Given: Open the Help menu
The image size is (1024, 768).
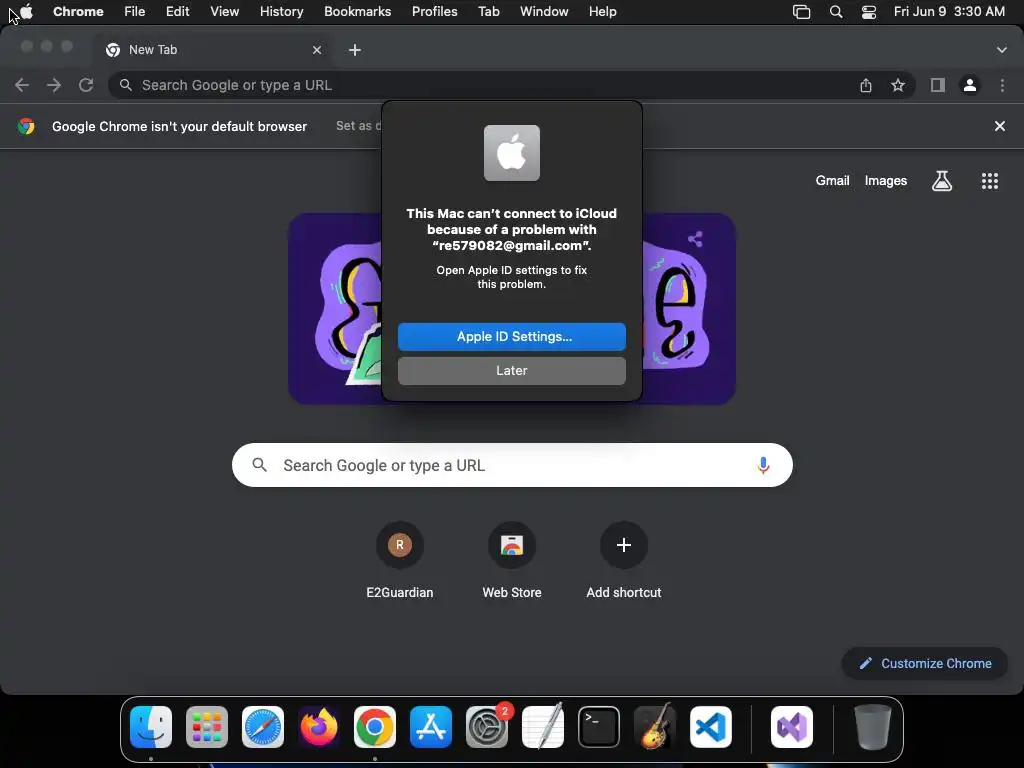Looking at the screenshot, I should tap(602, 12).
